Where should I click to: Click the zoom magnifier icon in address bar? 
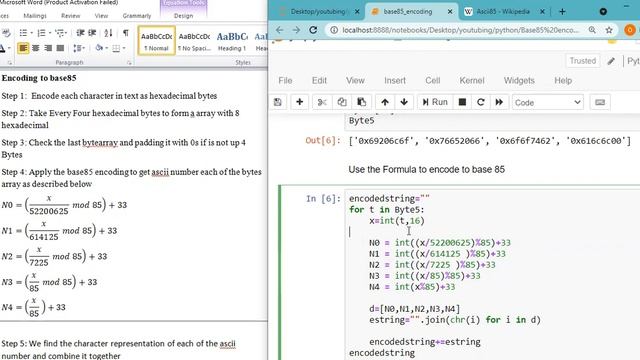[592, 30]
